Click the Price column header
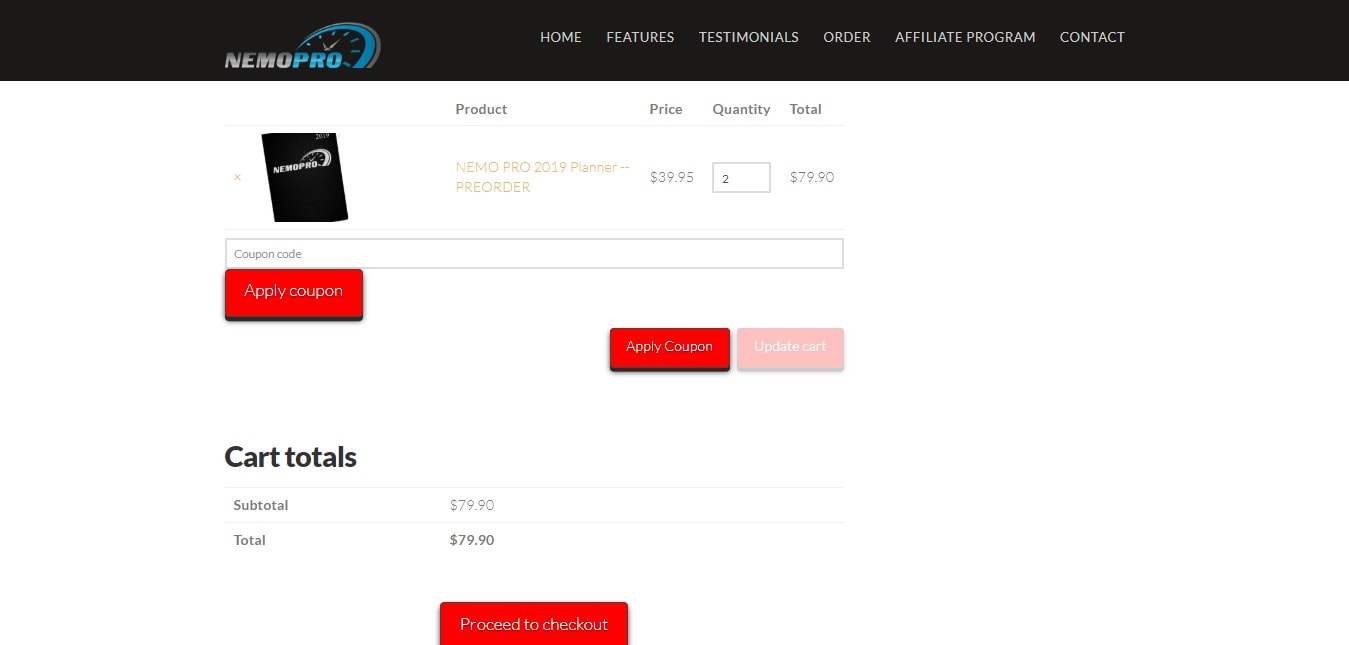Viewport: 1349px width, 645px height. (x=666, y=109)
